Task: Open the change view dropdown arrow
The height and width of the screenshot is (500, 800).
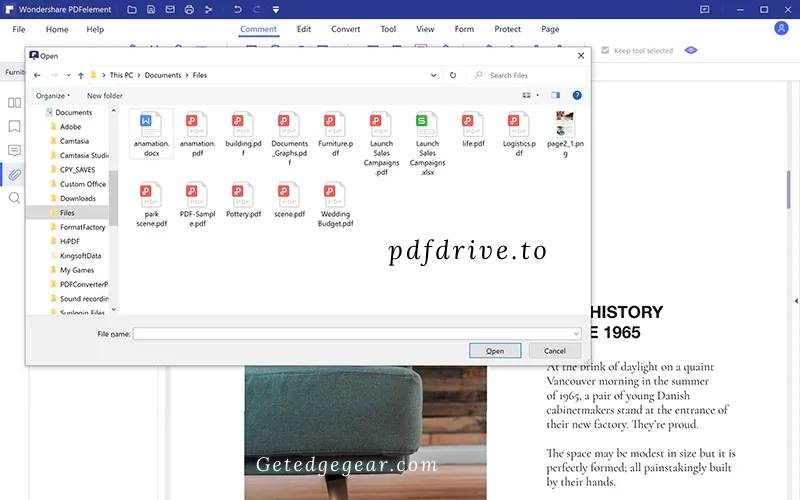Action: coord(537,95)
